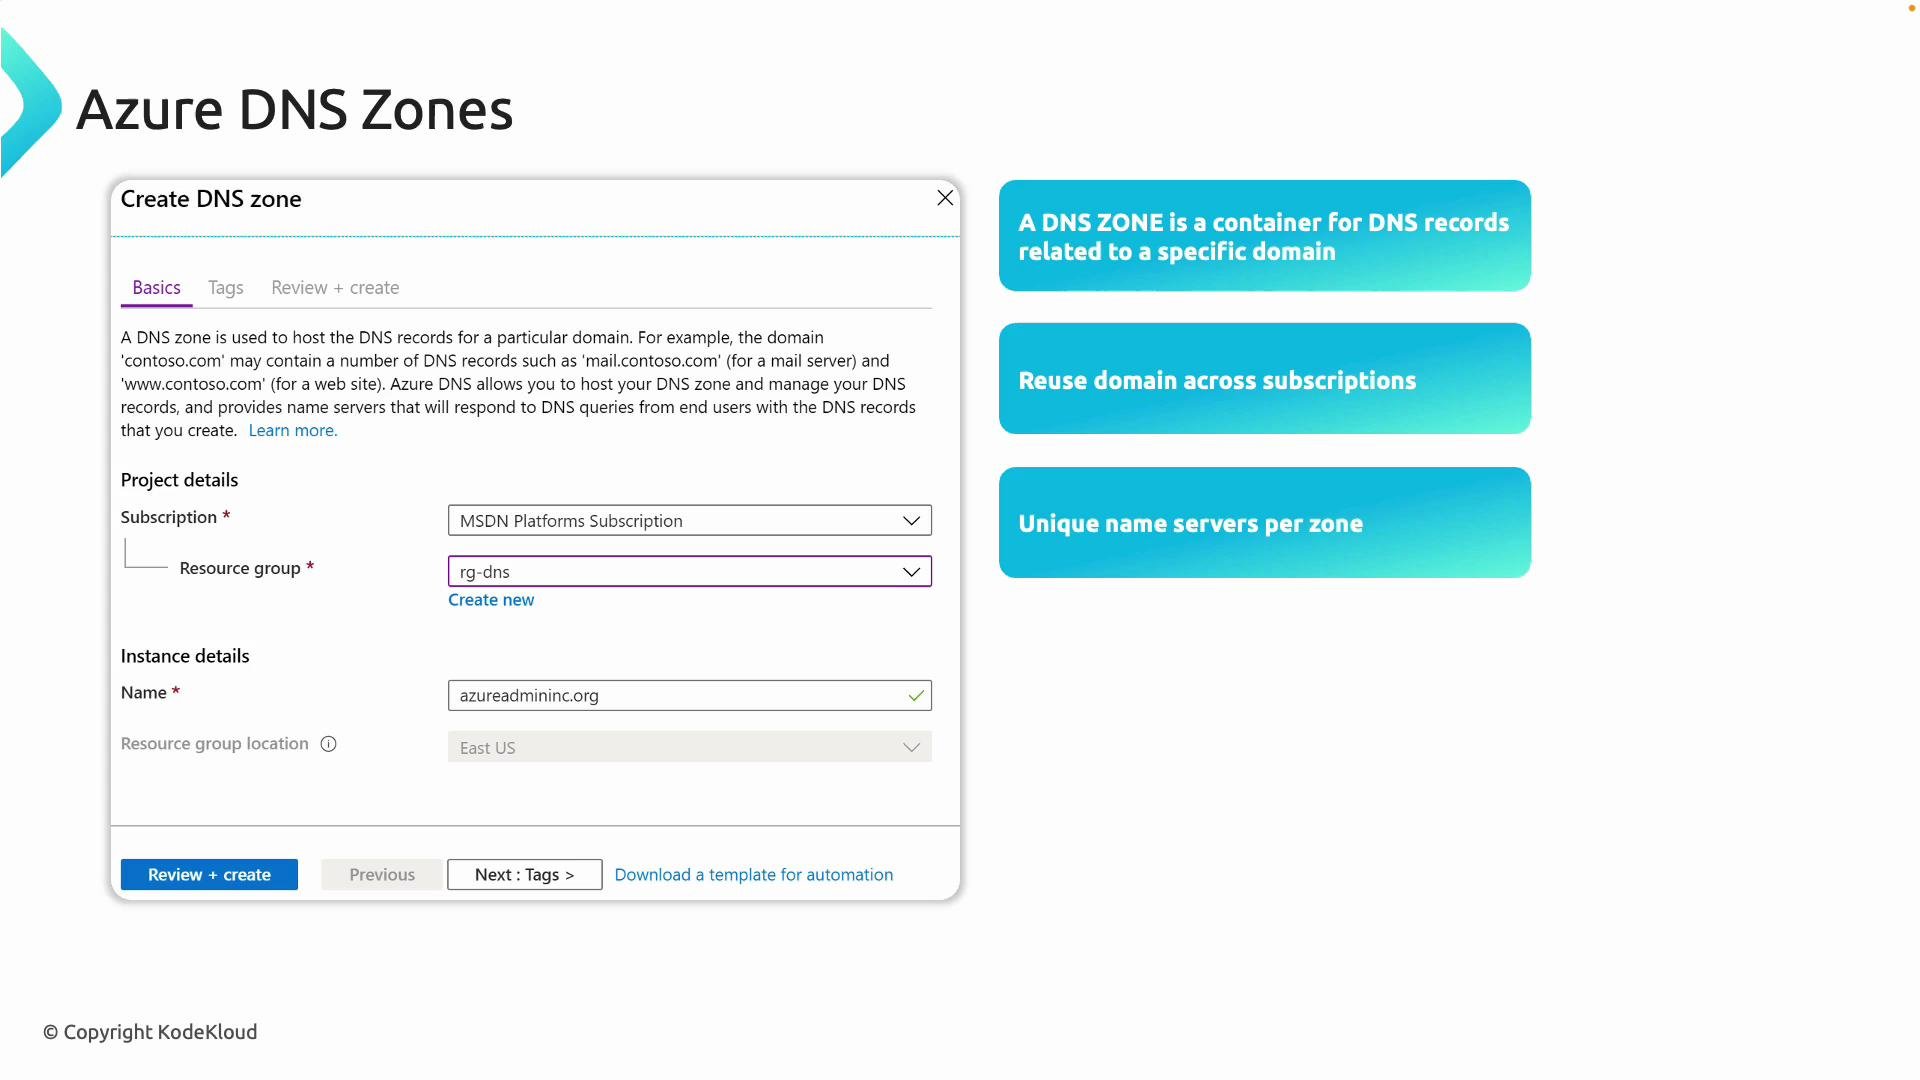The height and width of the screenshot is (1080, 1920).
Task: Expand the Subscription dropdown
Action: (x=690, y=521)
